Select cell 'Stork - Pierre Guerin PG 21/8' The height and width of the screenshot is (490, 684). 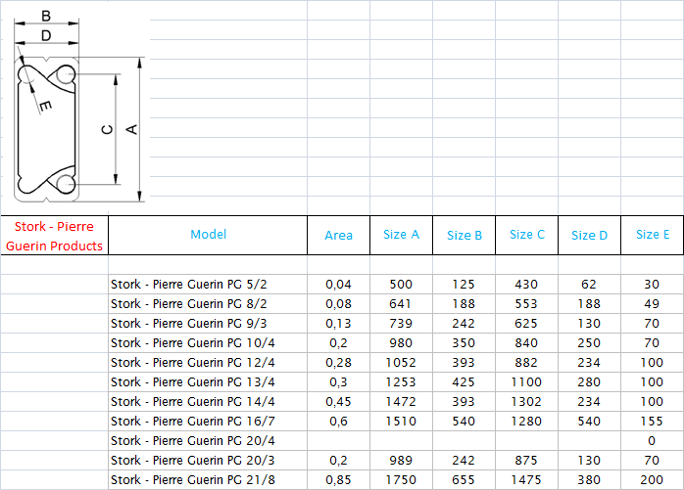pyautogui.click(x=208, y=480)
